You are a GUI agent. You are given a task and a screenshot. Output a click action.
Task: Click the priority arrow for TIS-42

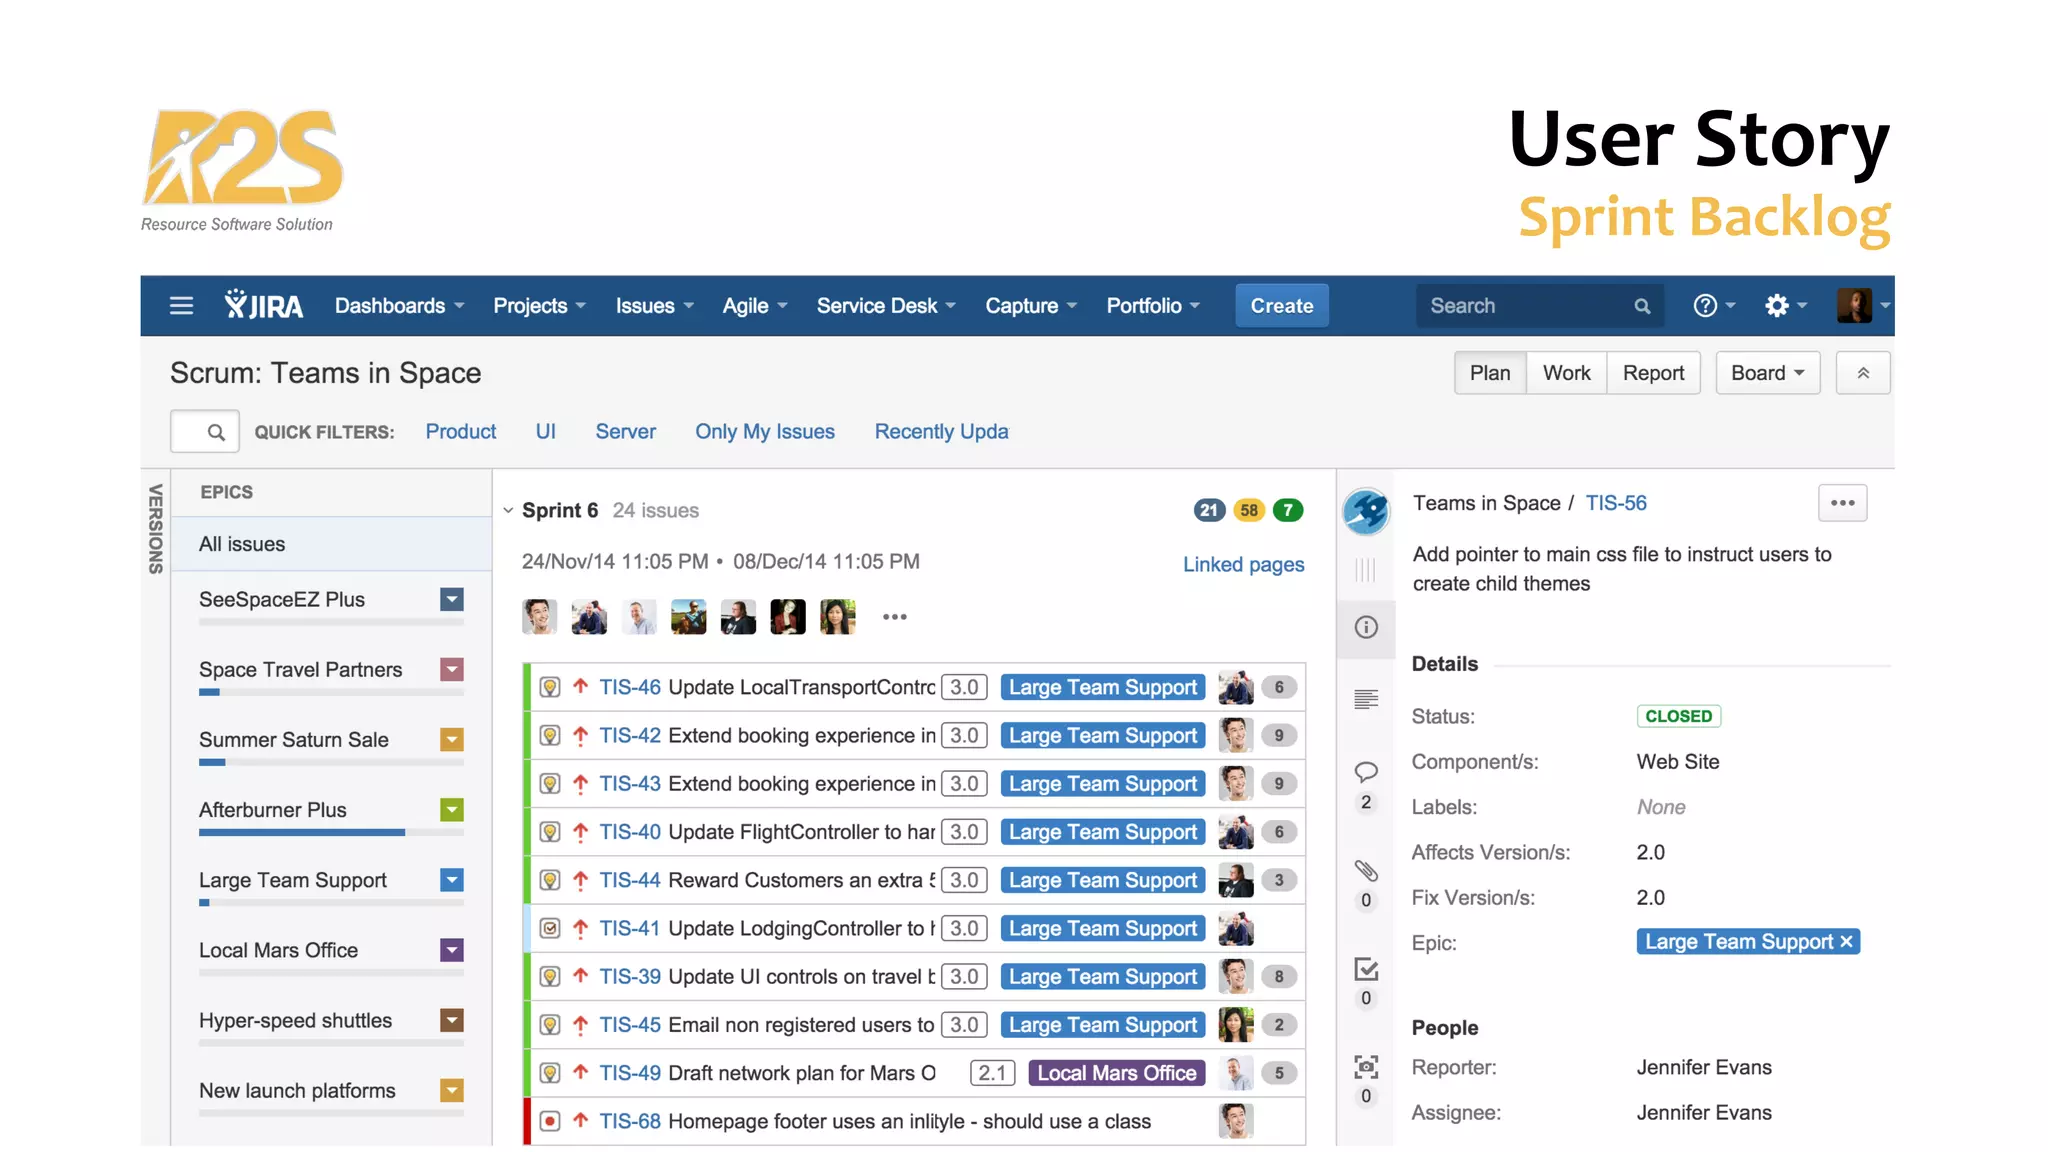[580, 735]
